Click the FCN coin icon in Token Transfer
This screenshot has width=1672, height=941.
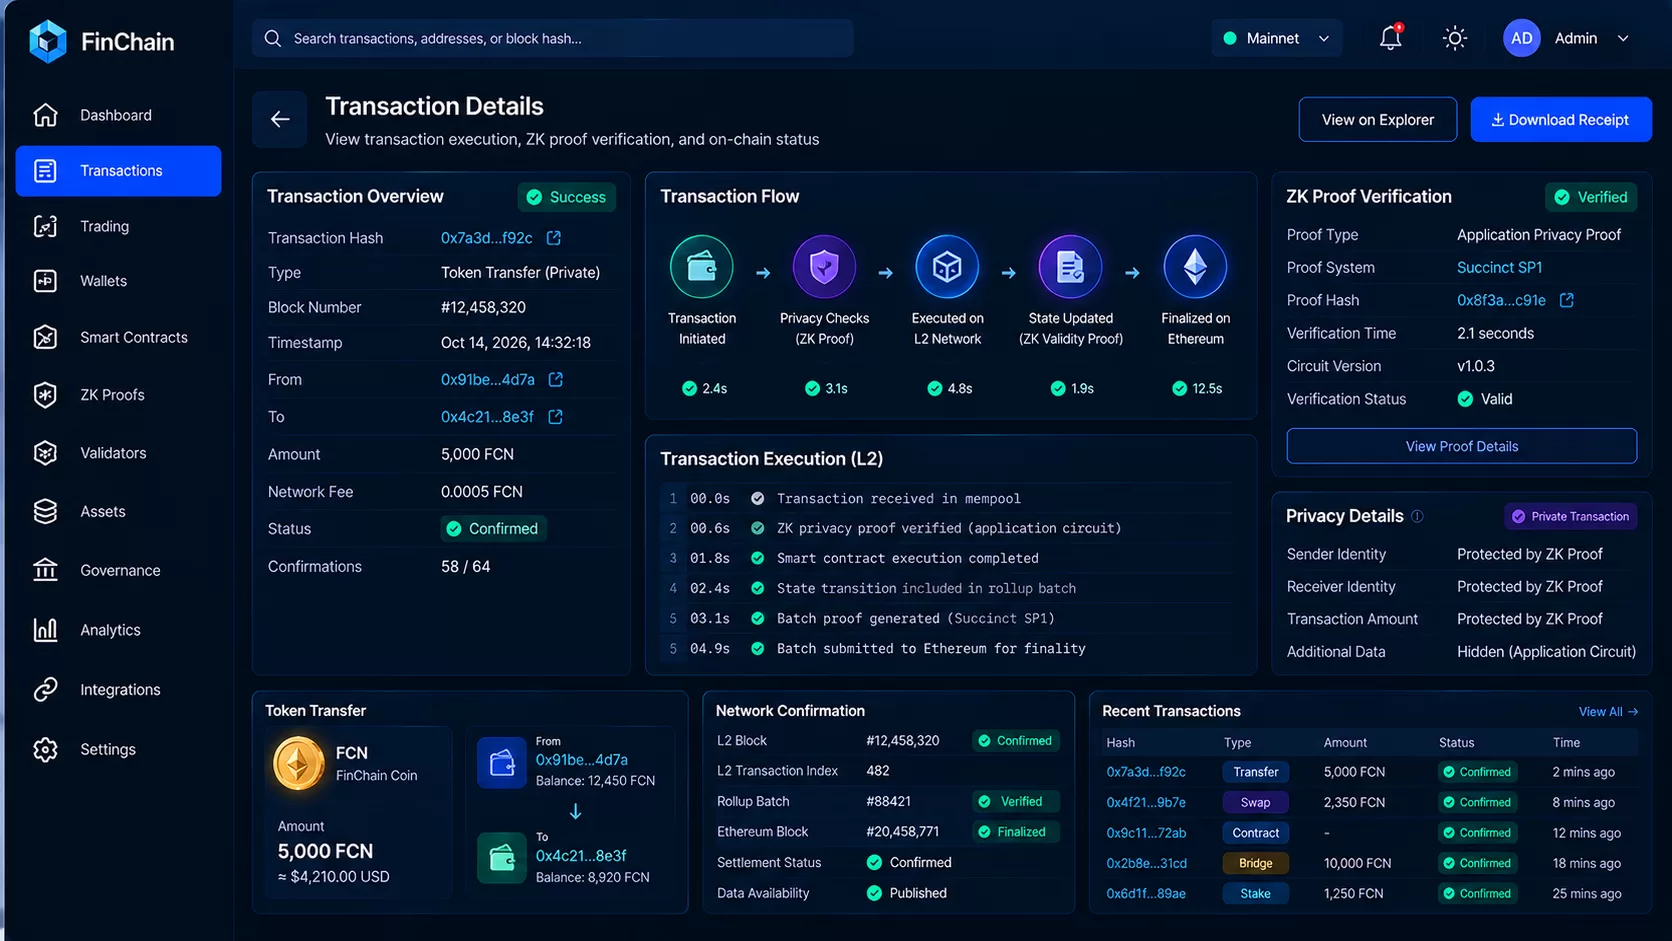tap(298, 764)
